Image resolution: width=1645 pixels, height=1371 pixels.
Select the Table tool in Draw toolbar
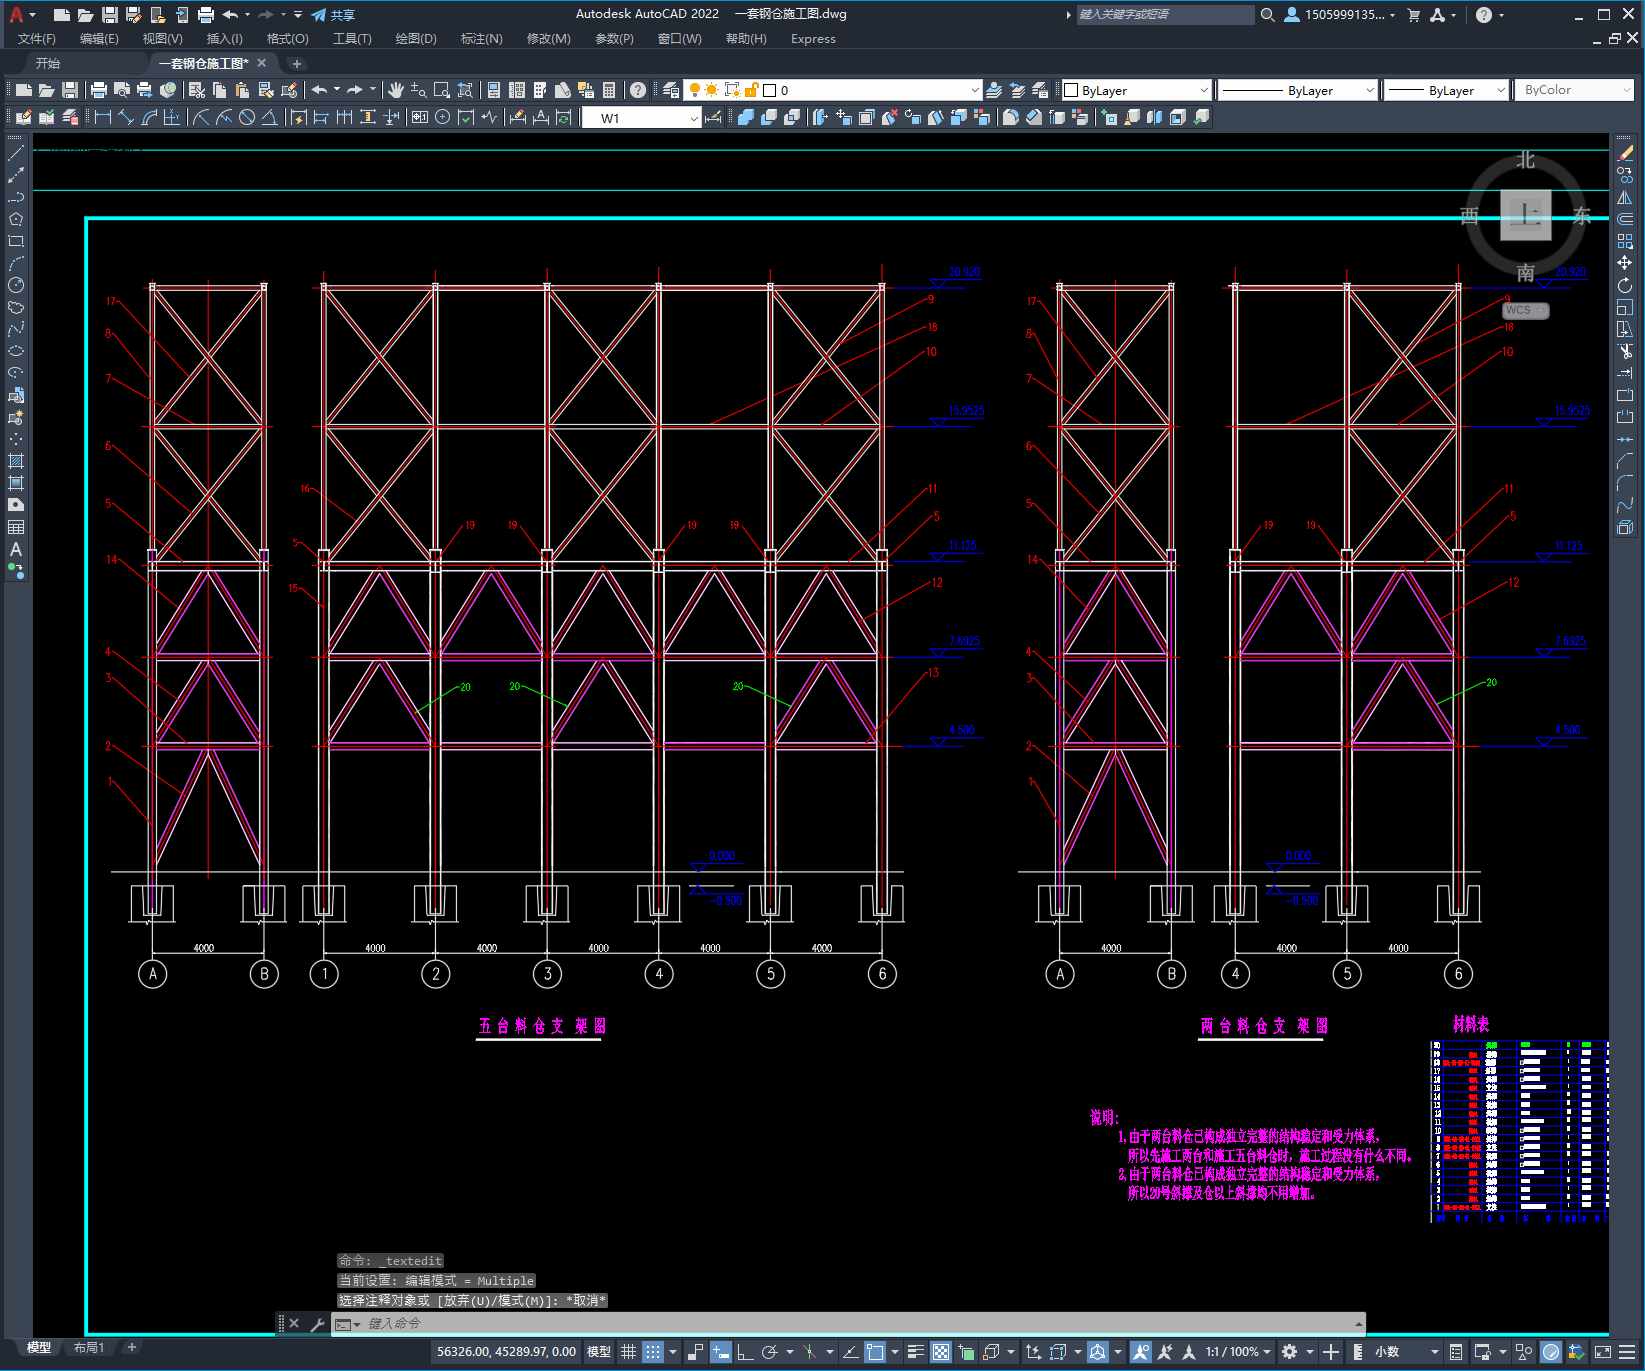(16, 527)
